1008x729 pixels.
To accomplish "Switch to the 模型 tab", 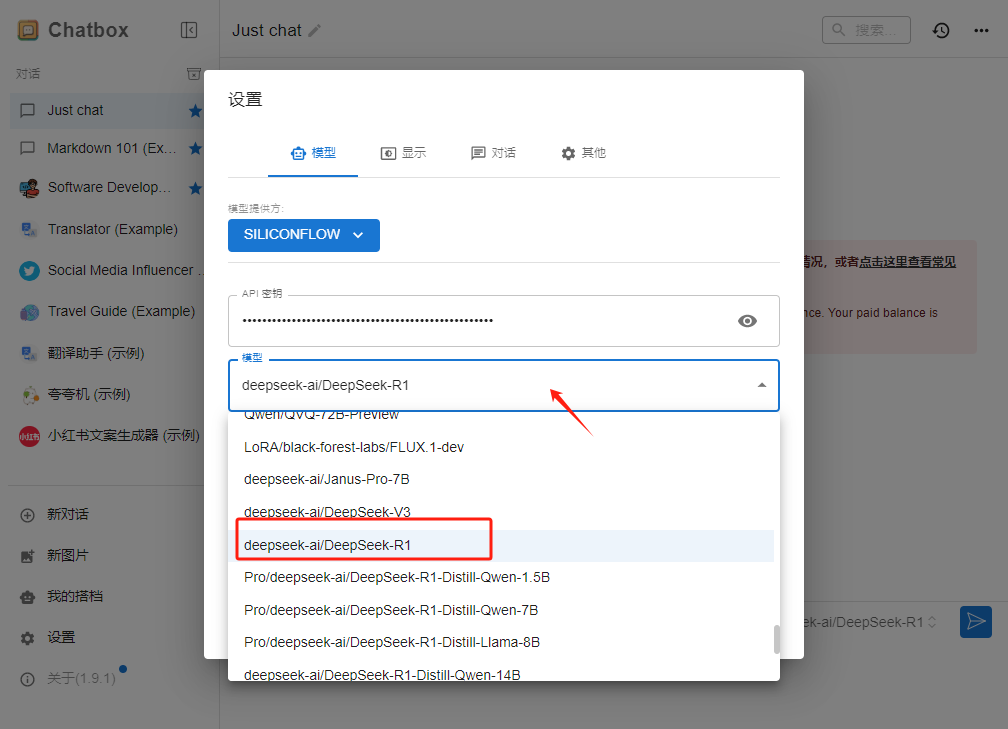I will pos(313,153).
